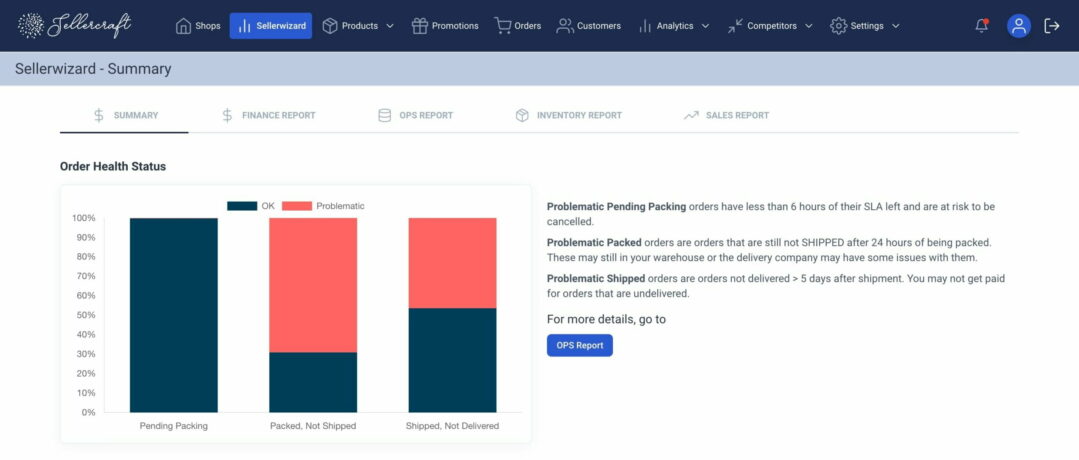The image size is (1079, 460).
Task: Click the 0% y-axis label
Action: tap(89, 412)
